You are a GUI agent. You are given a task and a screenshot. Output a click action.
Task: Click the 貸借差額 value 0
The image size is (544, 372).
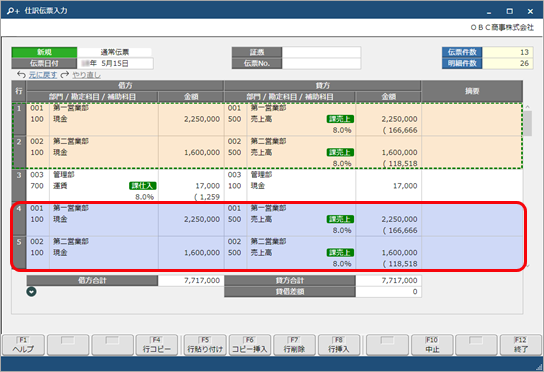coord(389,291)
